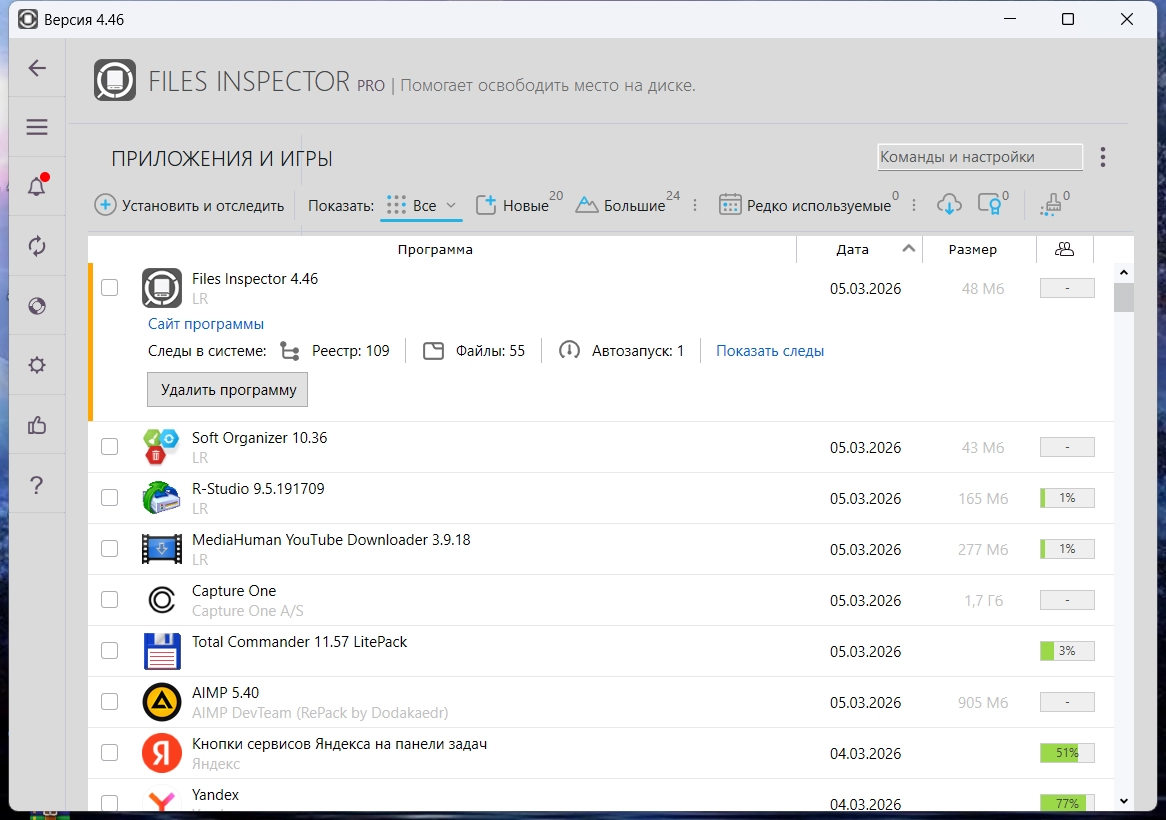Select the AIMP 5.40 checkbox
The height and width of the screenshot is (820, 1166).
[x=109, y=701]
